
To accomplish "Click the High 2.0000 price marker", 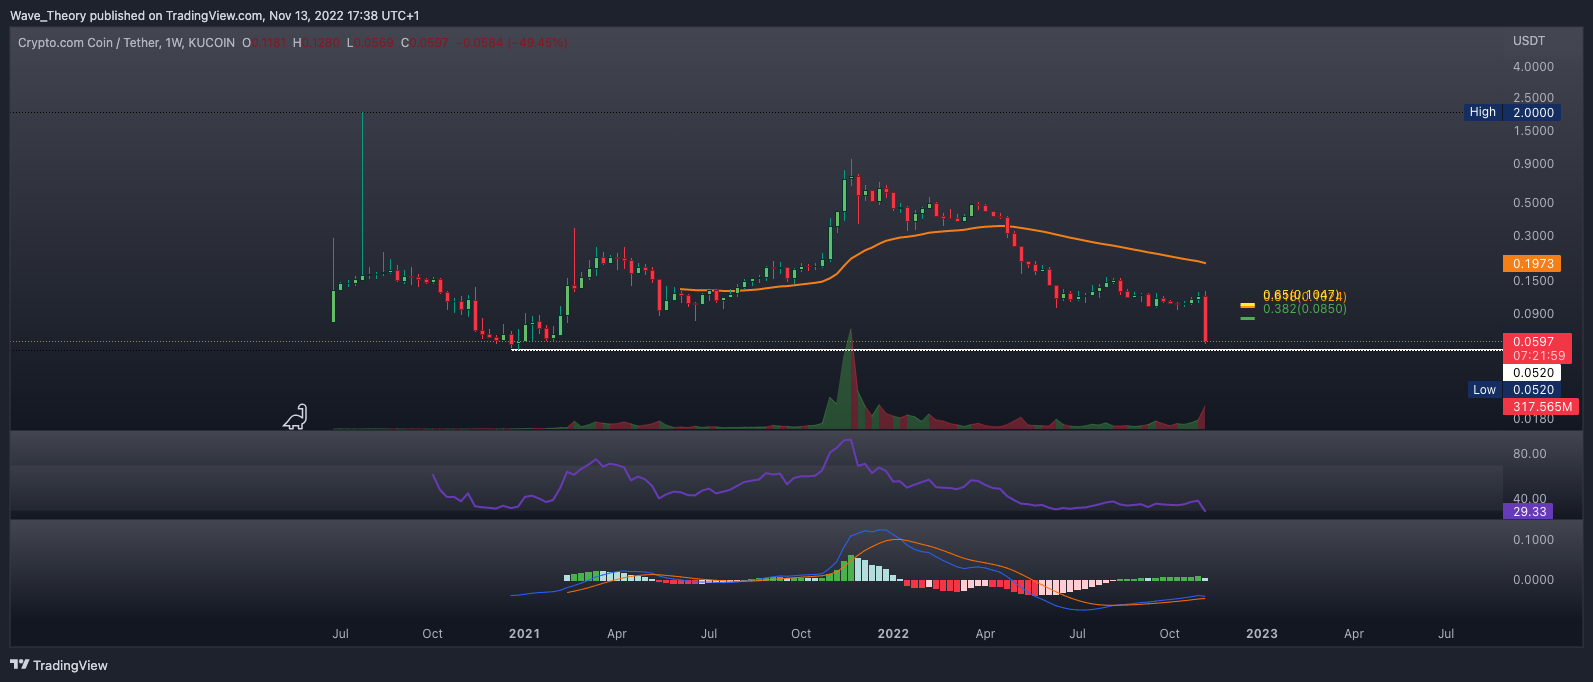I will [1511, 112].
